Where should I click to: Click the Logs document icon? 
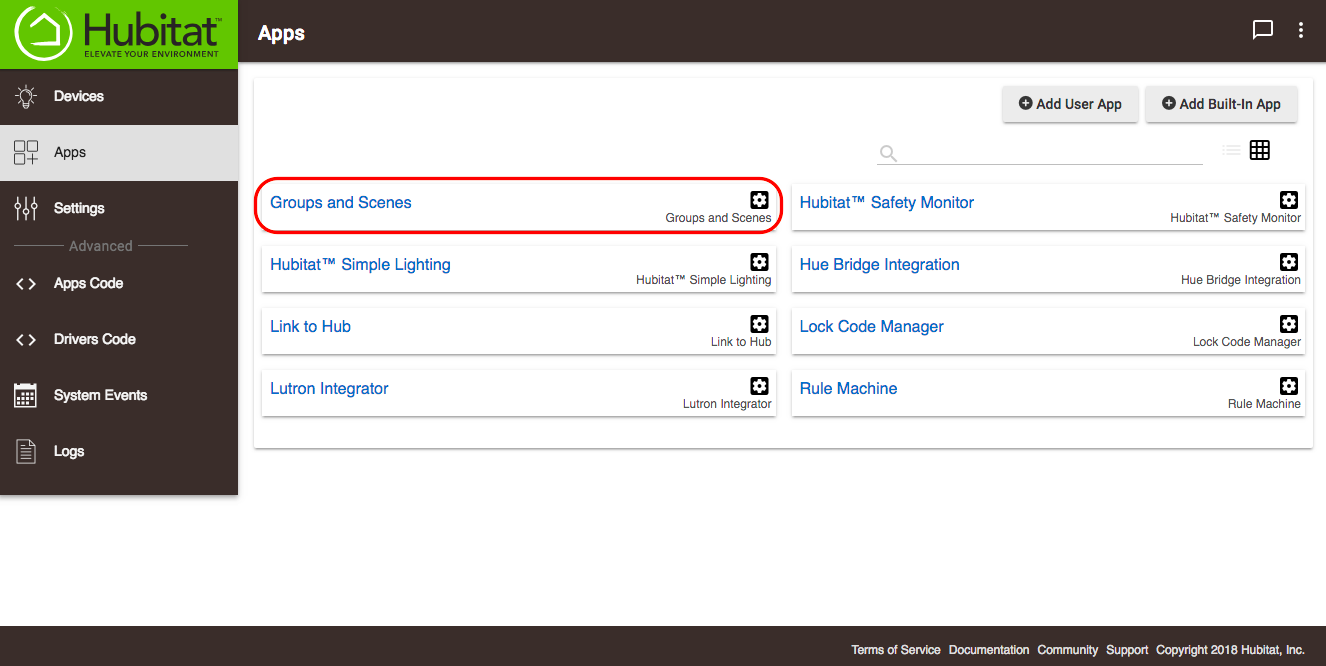(x=26, y=451)
